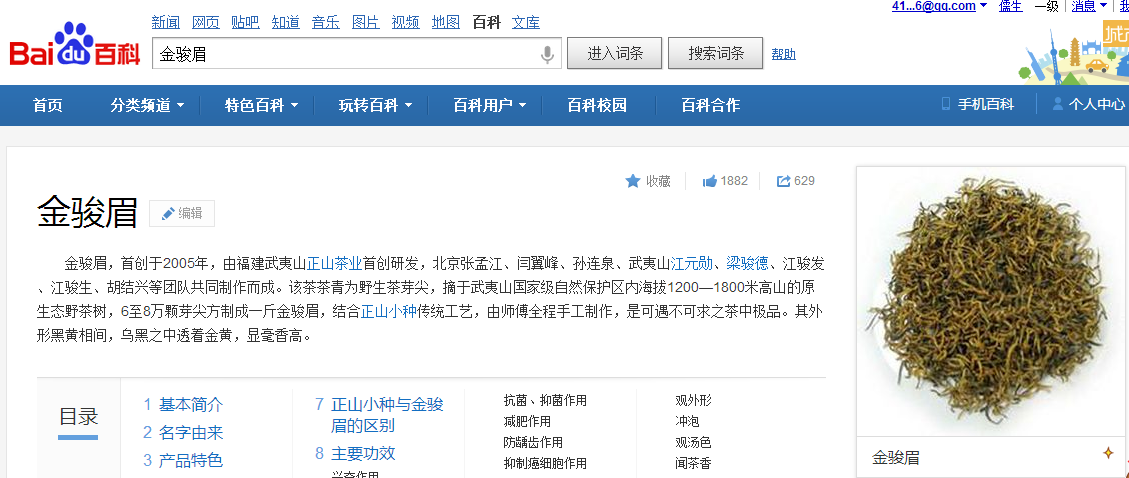Click the search field containing 金骏眉

click(x=345, y=54)
